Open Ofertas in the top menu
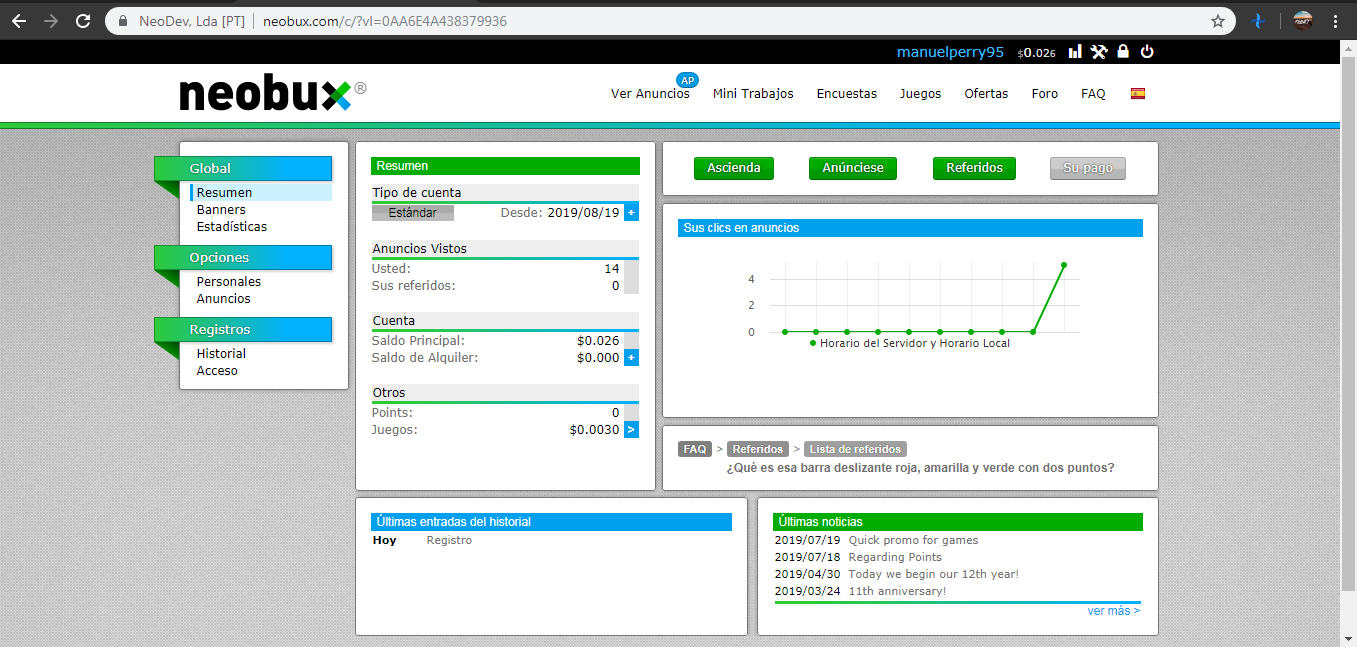Screen dimensions: 1357x647 (986, 94)
